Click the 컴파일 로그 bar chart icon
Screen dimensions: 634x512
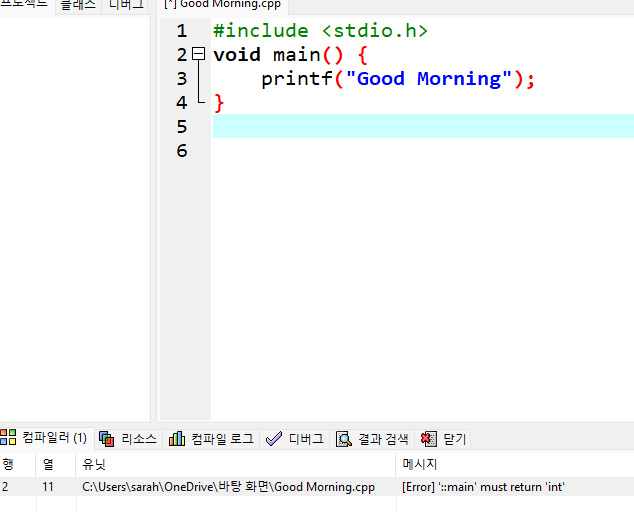coord(177,438)
